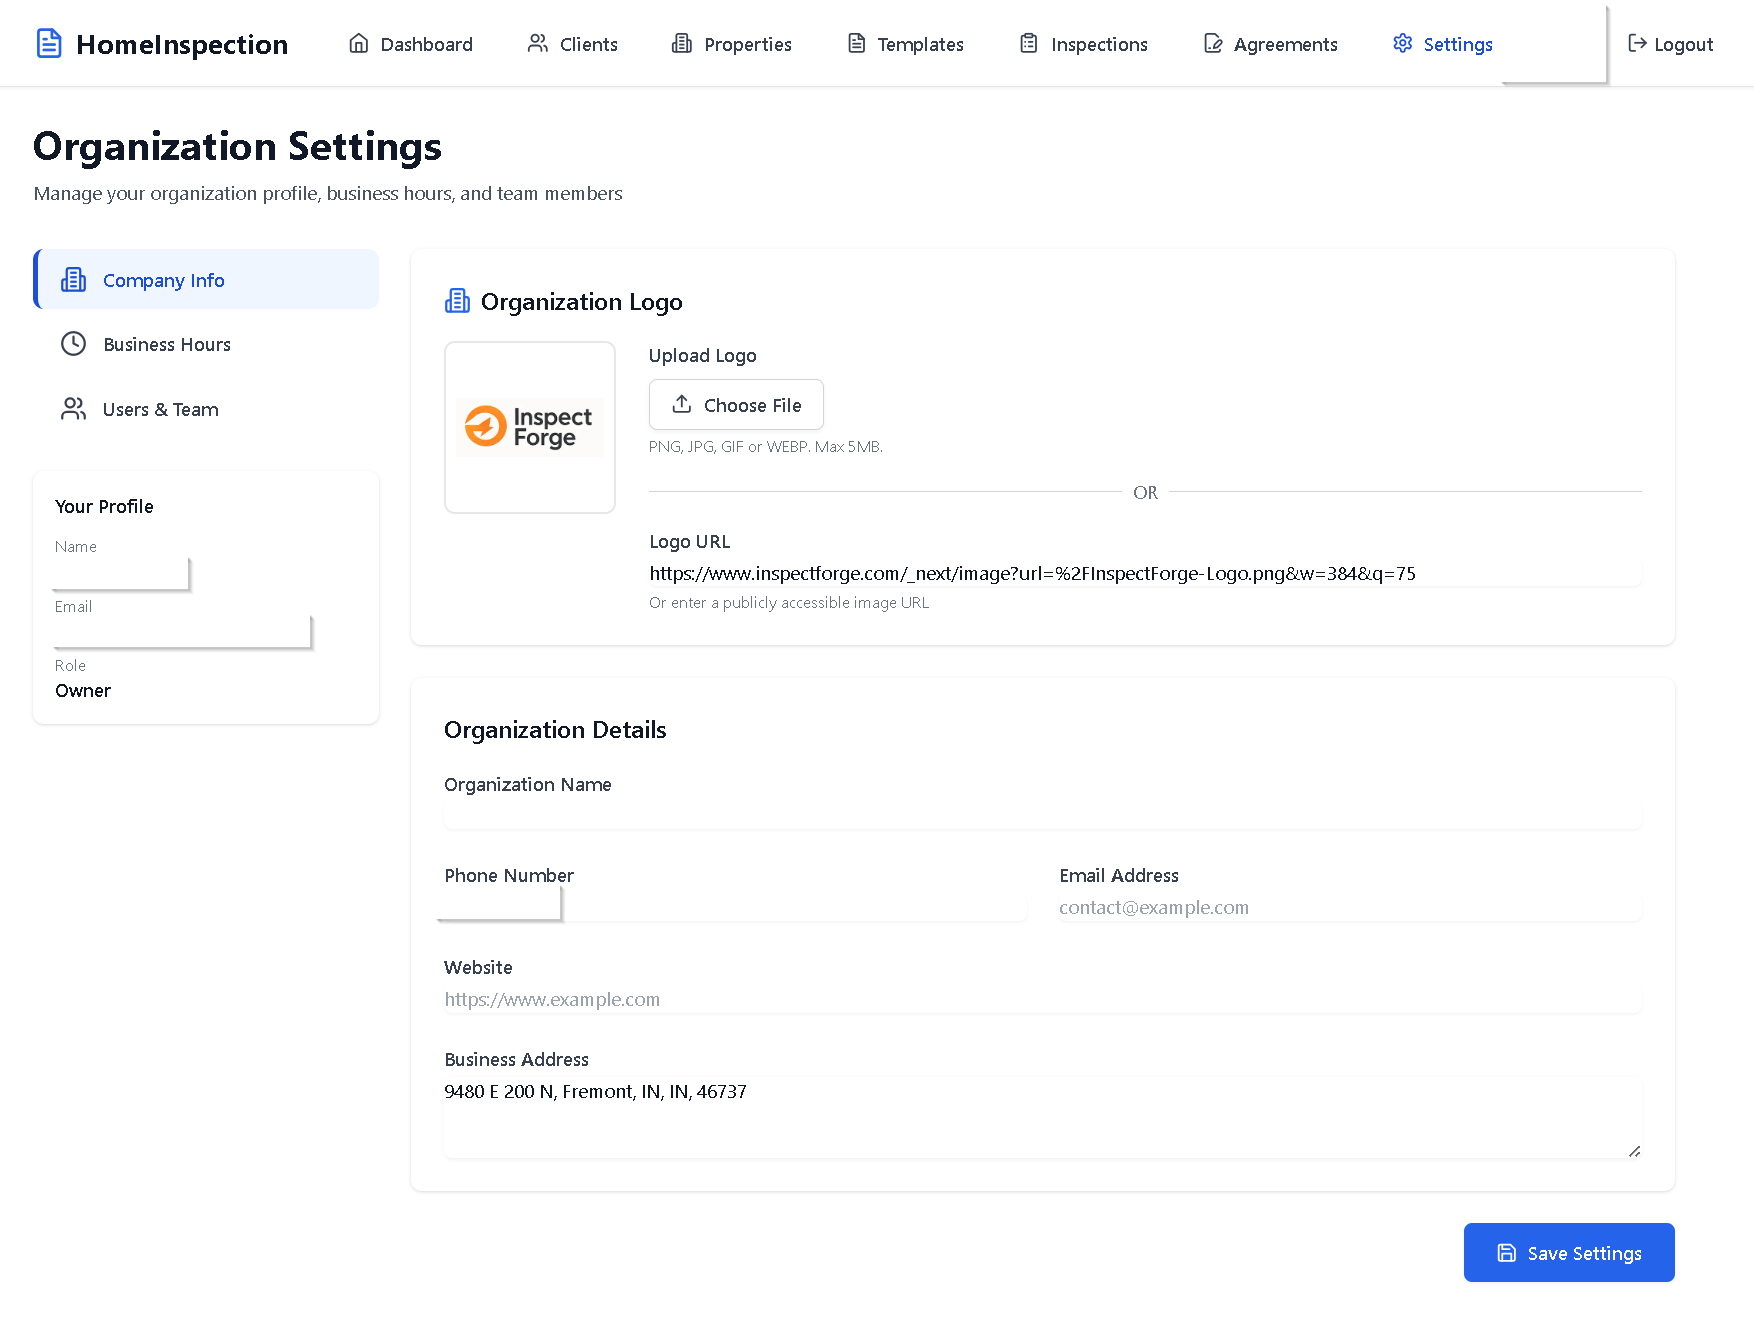This screenshot has height=1341, width=1754.
Task: Click the HomeInspection document logo icon
Action: point(49,44)
